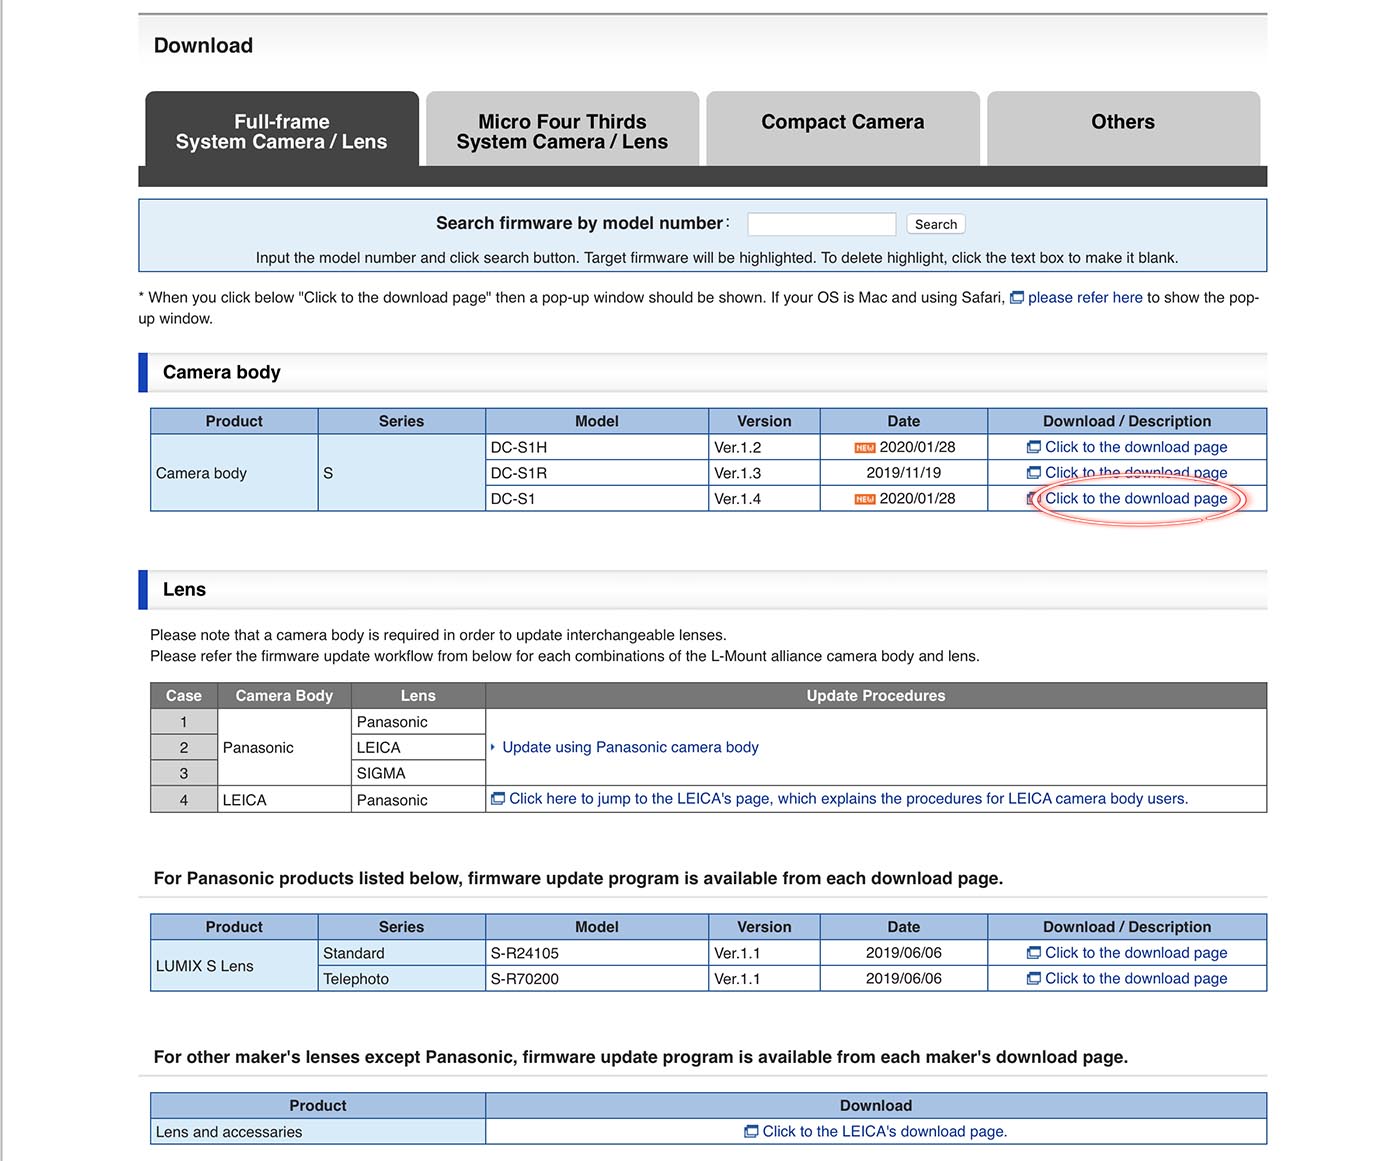The width and height of the screenshot is (1400, 1161).
Task: Switch to Micro Four Thirds System Camera tab
Action: click(x=562, y=131)
